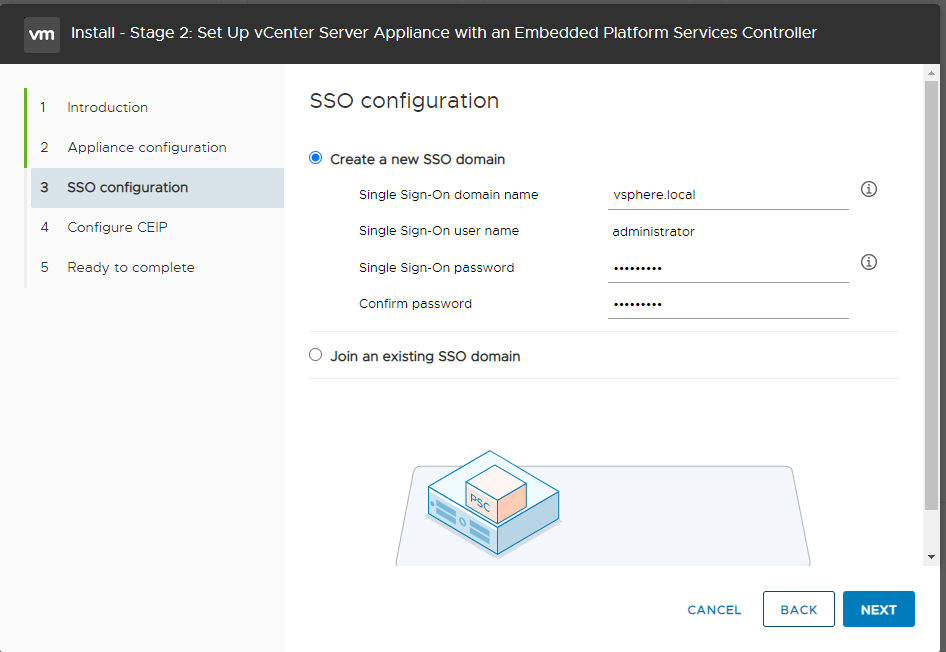
Task: Focus the Single Sign-On domain name field
Action: (x=728, y=195)
